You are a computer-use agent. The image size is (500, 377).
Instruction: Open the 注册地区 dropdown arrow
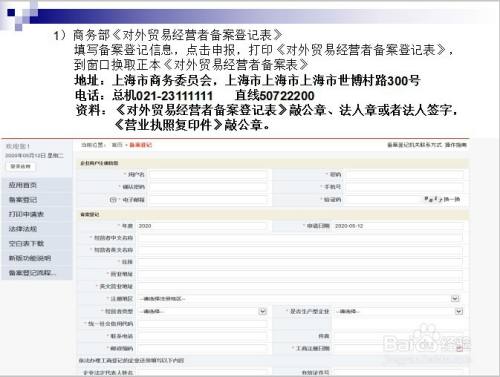pyautogui.click(x=455, y=298)
